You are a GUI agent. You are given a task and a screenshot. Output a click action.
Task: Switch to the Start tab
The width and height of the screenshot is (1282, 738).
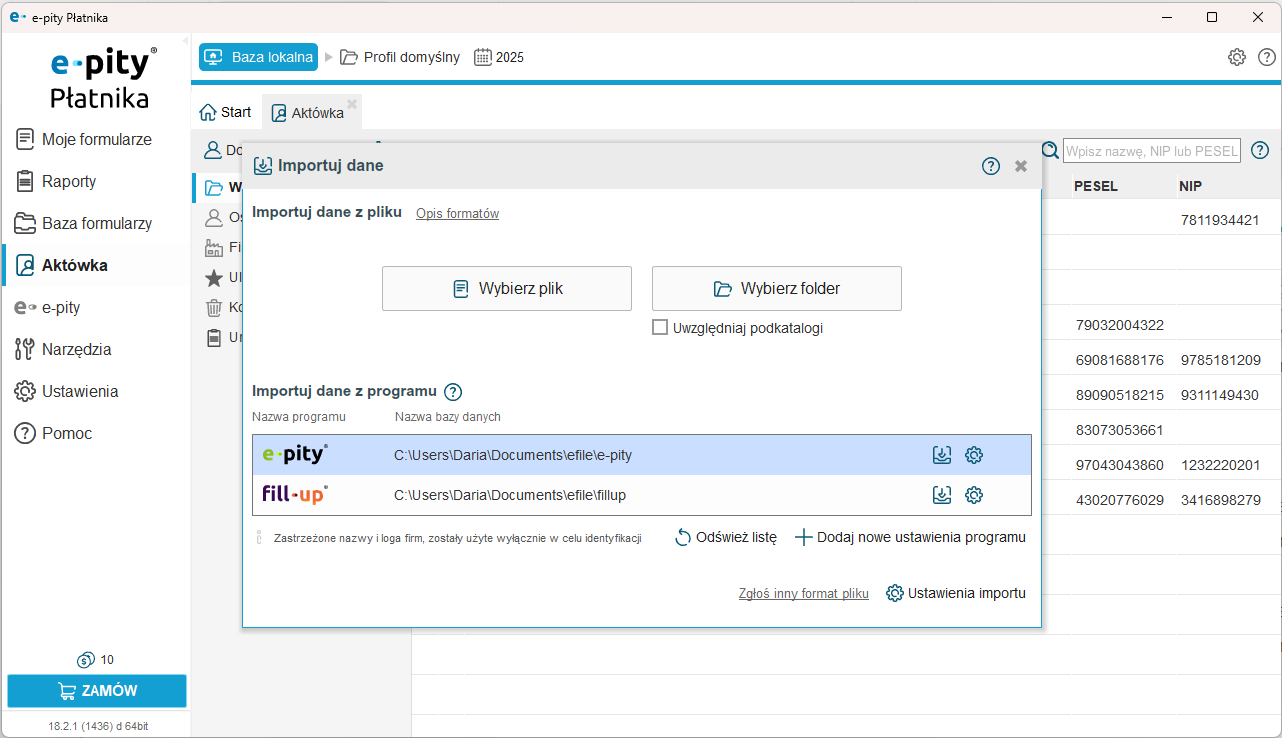[x=226, y=113]
